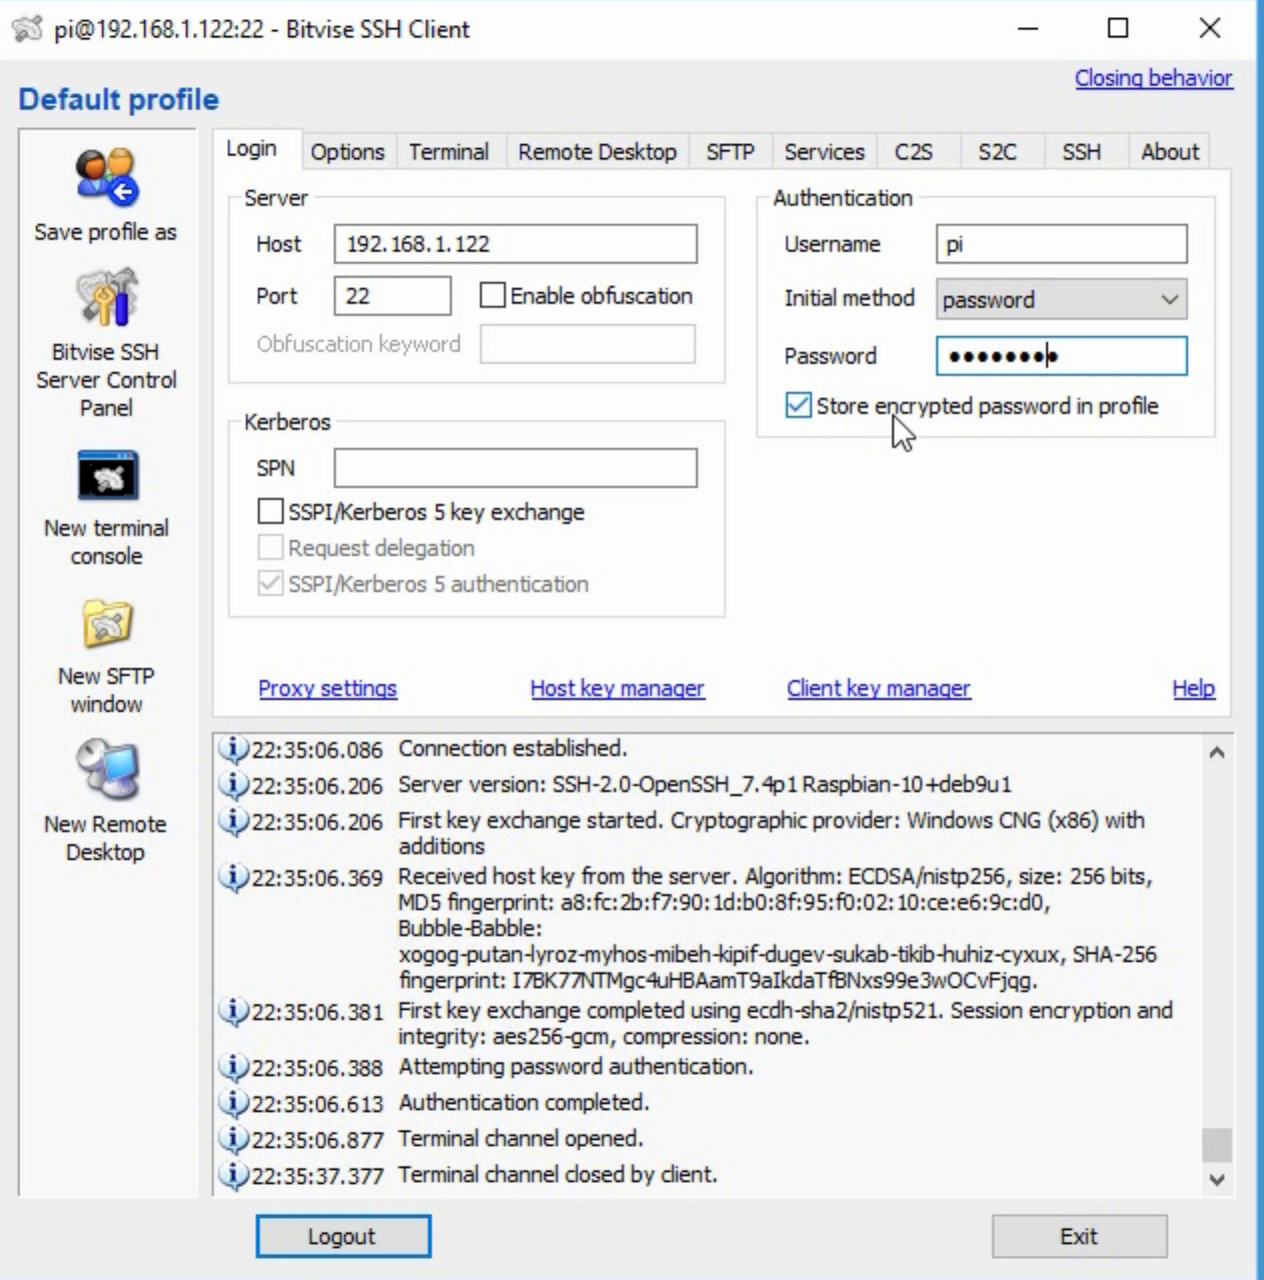This screenshot has width=1264, height=1280.
Task: Click info icon beside Received host key entry
Action: (x=233, y=877)
